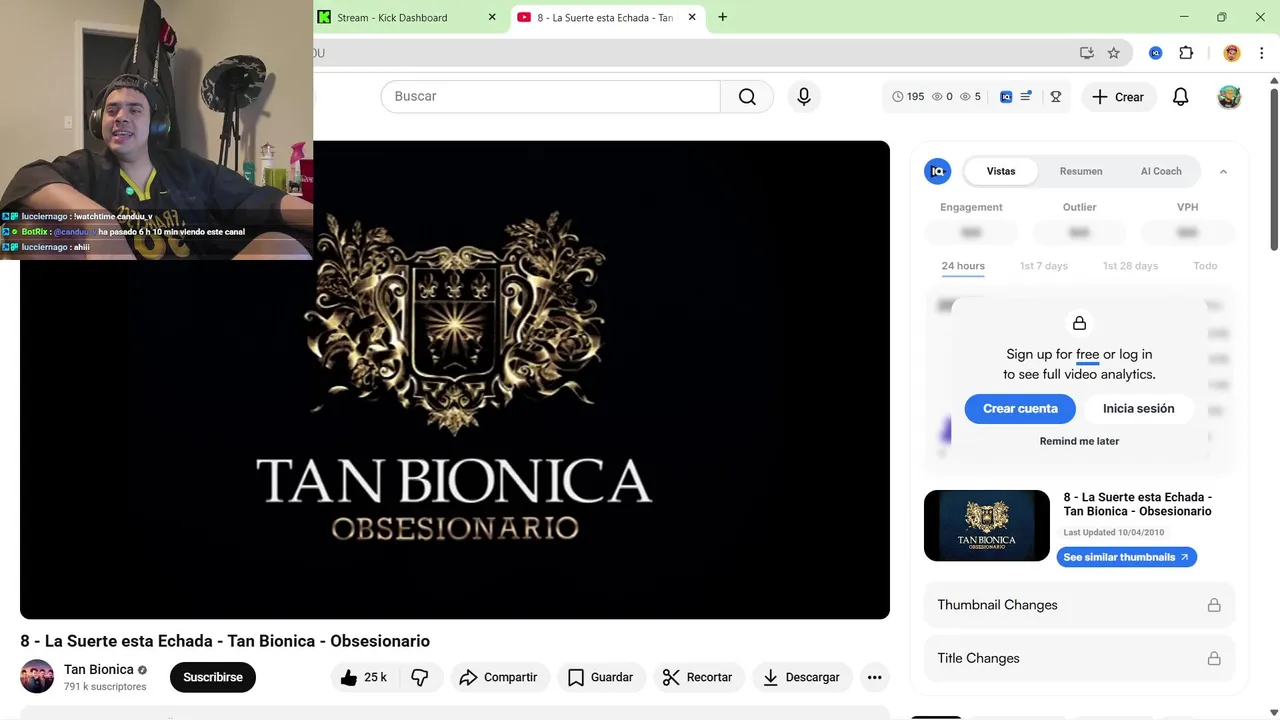Open YouTube account avatar menu
The width and height of the screenshot is (1280, 720).
(x=1229, y=97)
